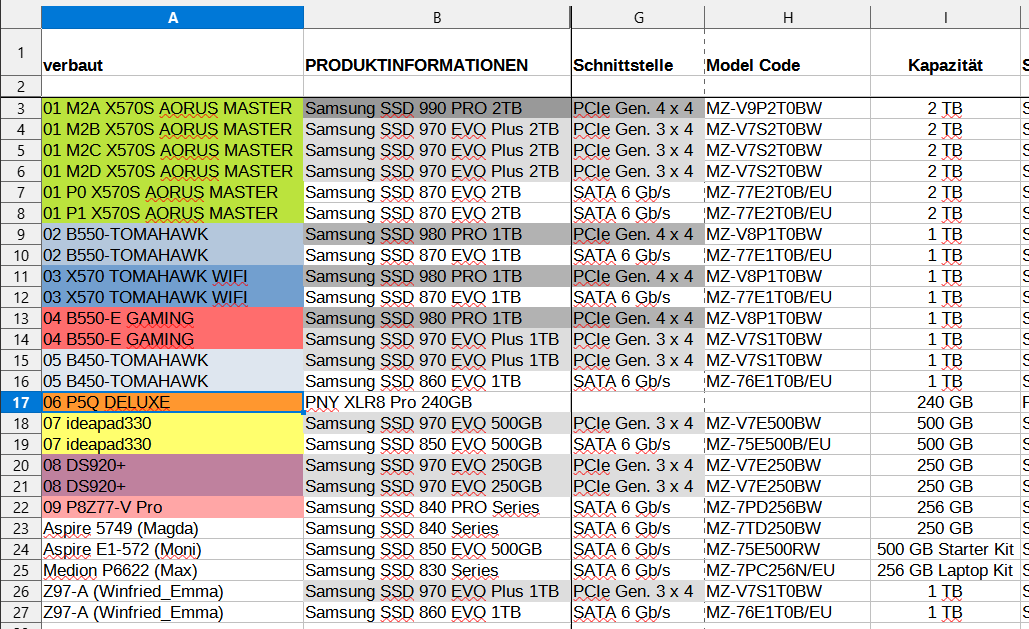Screen dimensions: 1029x629
Task: Select cell 'PNY XLR8 Pro 240GB'
Action: (x=437, y=402)
